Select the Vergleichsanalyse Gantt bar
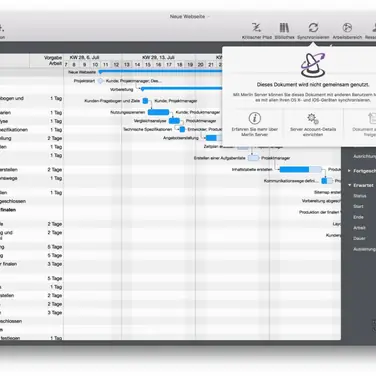Screen dimensions: 376x376 pyautogui.click(x=174, y=121)
